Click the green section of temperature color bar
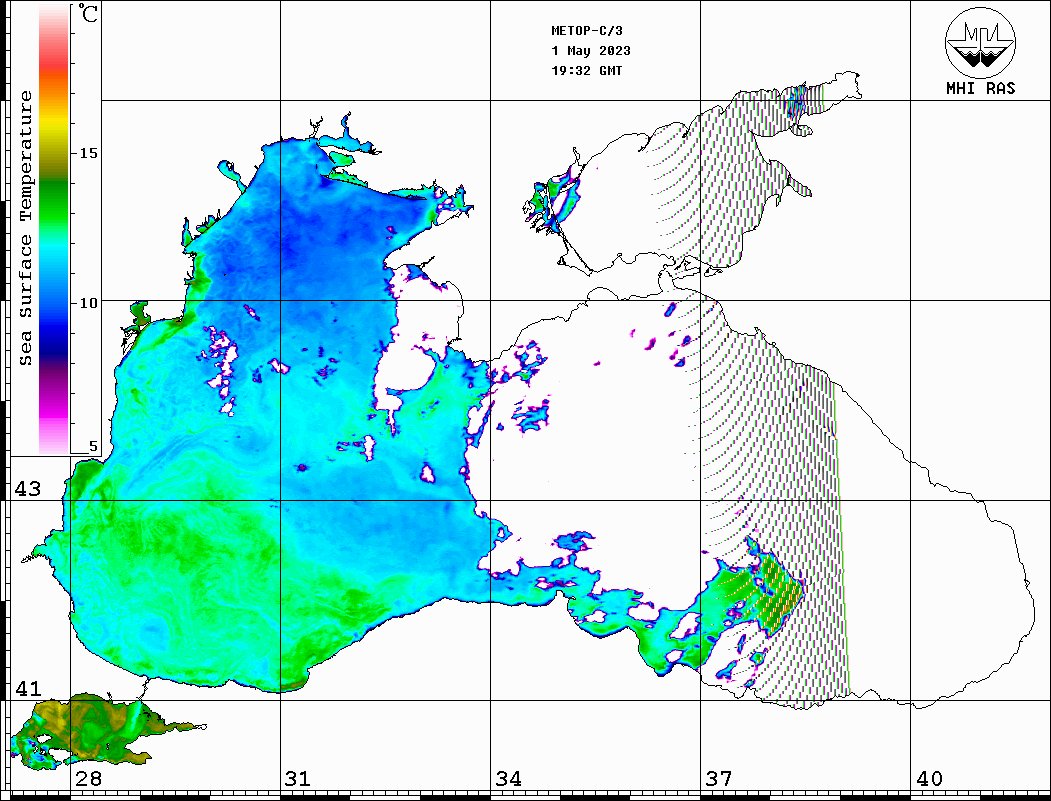Image resolution: width=1051 pixels, height=801 pixels. pyautogui.click(x=54, y=201)
